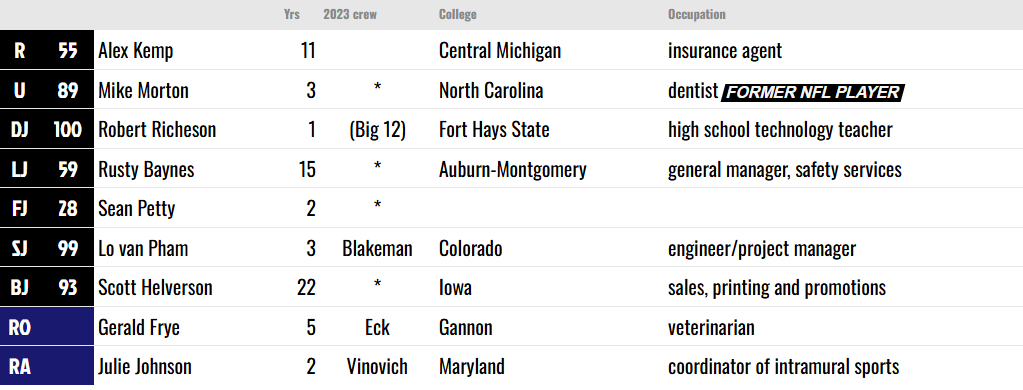Image resolution: width=1023 pixels, height=390 pixels.
Task: Click the FORMER NFL PLAYER badge
Action: coord(812,93)
